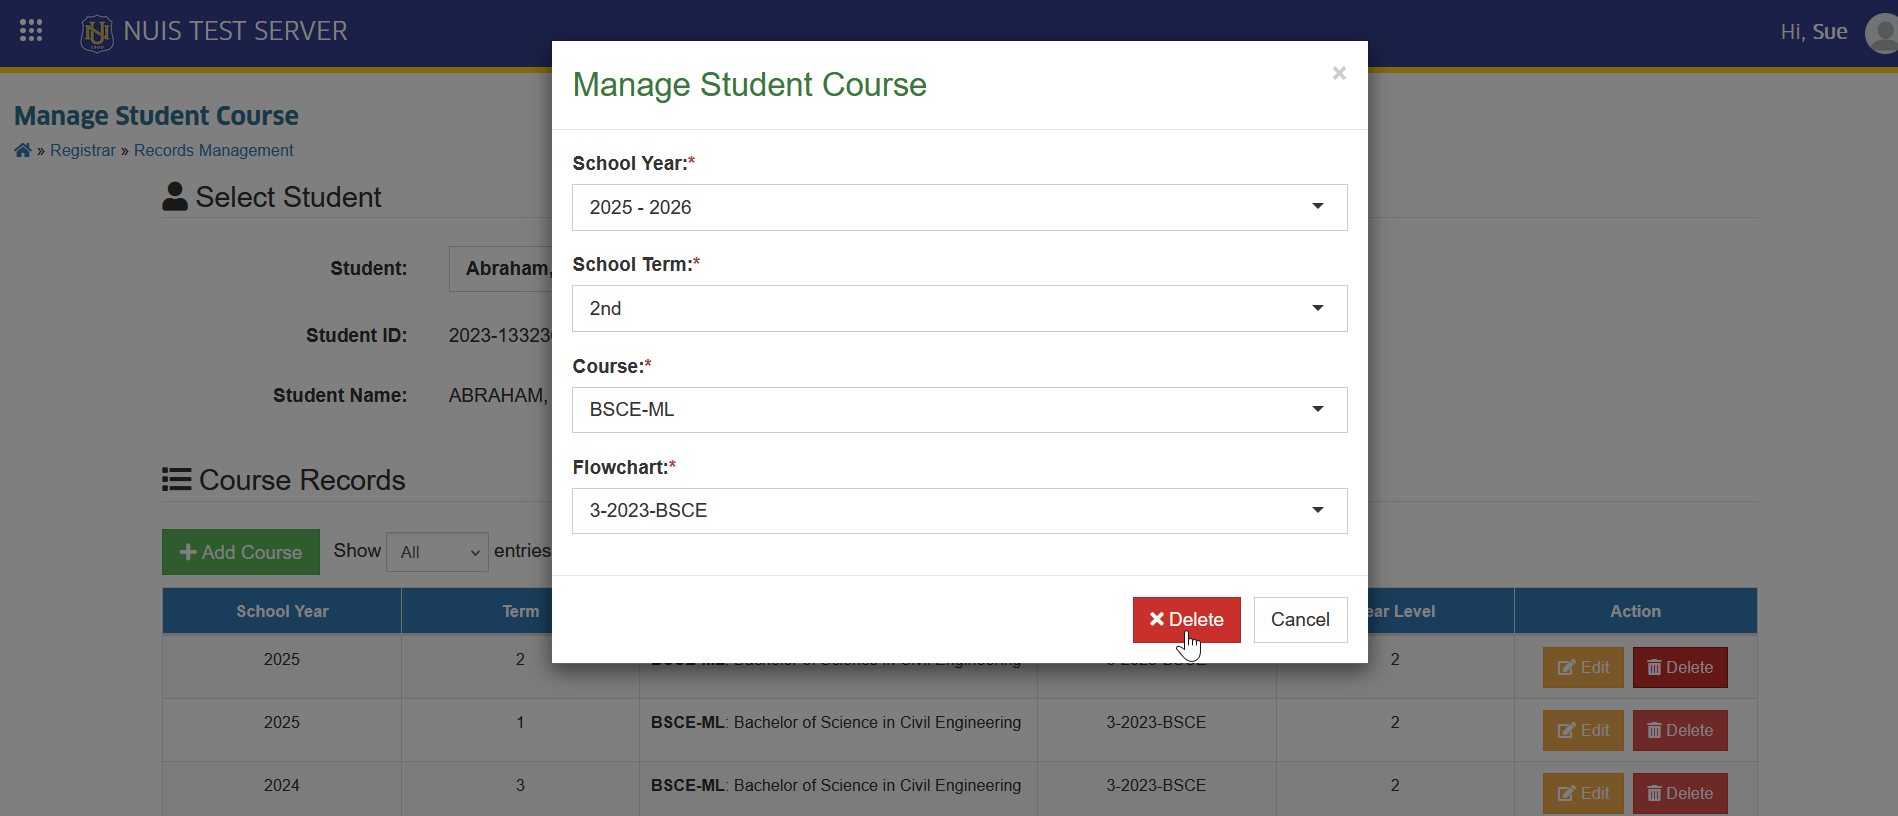Open Records Management breadcrumb link

[x=213, y=150]
